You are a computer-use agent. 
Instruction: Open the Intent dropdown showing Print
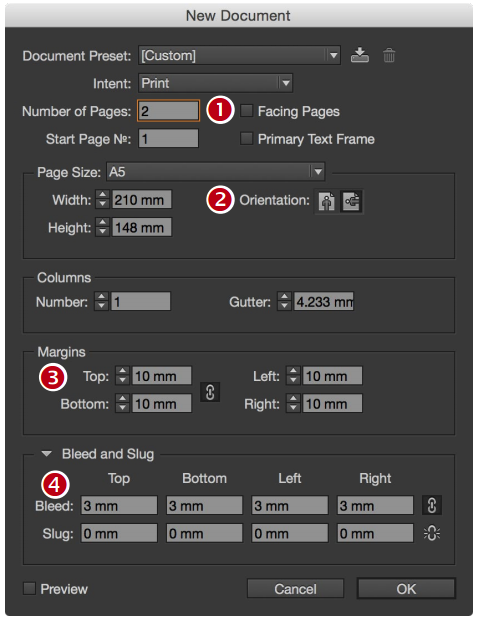pos(216,83)
